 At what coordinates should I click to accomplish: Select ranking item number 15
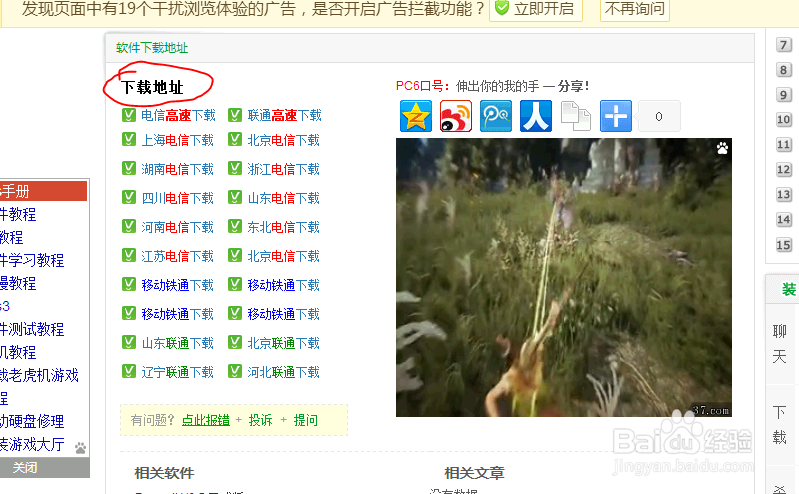point(784,245)
